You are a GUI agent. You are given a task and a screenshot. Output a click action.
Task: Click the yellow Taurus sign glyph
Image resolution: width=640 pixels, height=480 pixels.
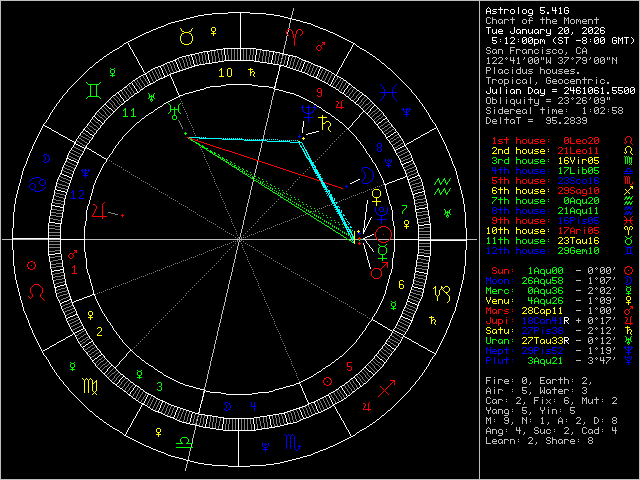(187, 37)
